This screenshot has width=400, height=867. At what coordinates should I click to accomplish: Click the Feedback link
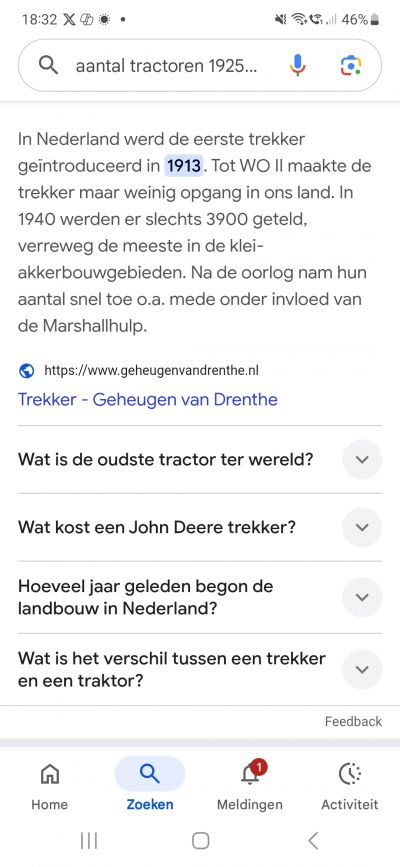(x=354, y=721)
